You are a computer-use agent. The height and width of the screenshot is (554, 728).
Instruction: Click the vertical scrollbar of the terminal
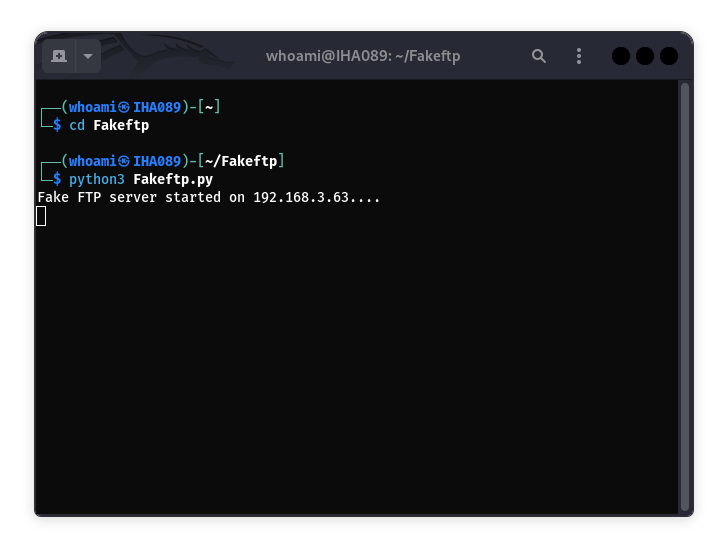[684, 297]
